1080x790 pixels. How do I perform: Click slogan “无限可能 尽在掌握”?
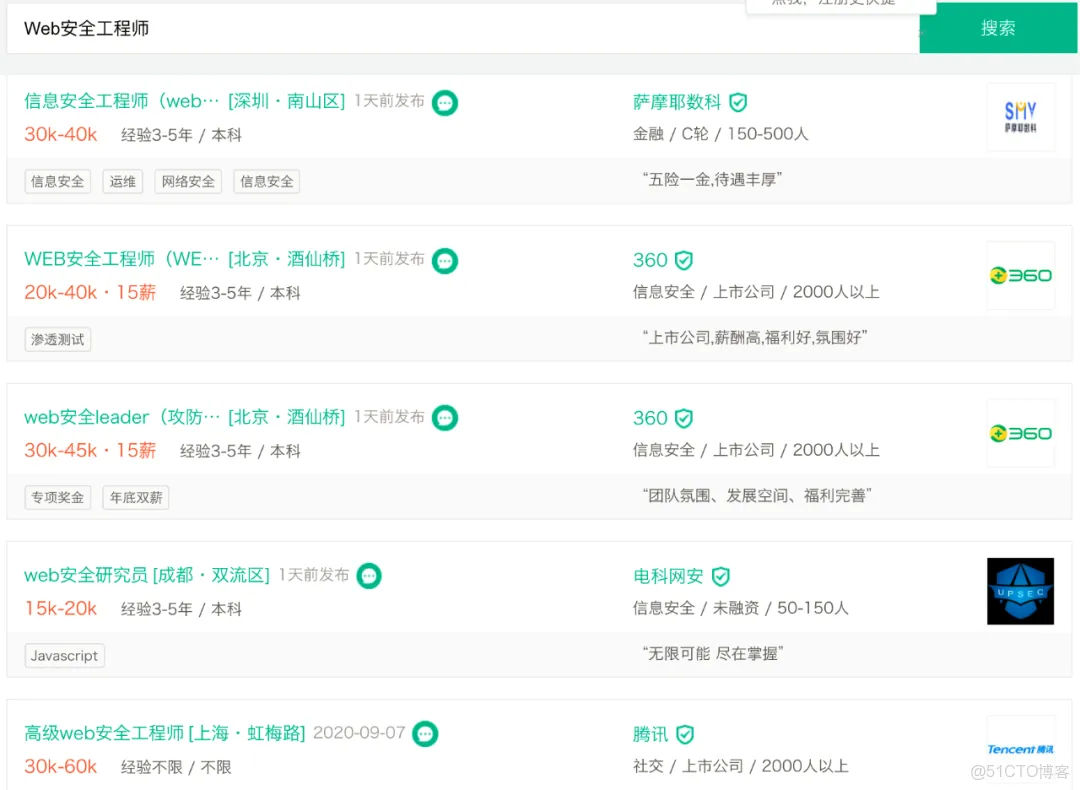click(x=713, y=653)
